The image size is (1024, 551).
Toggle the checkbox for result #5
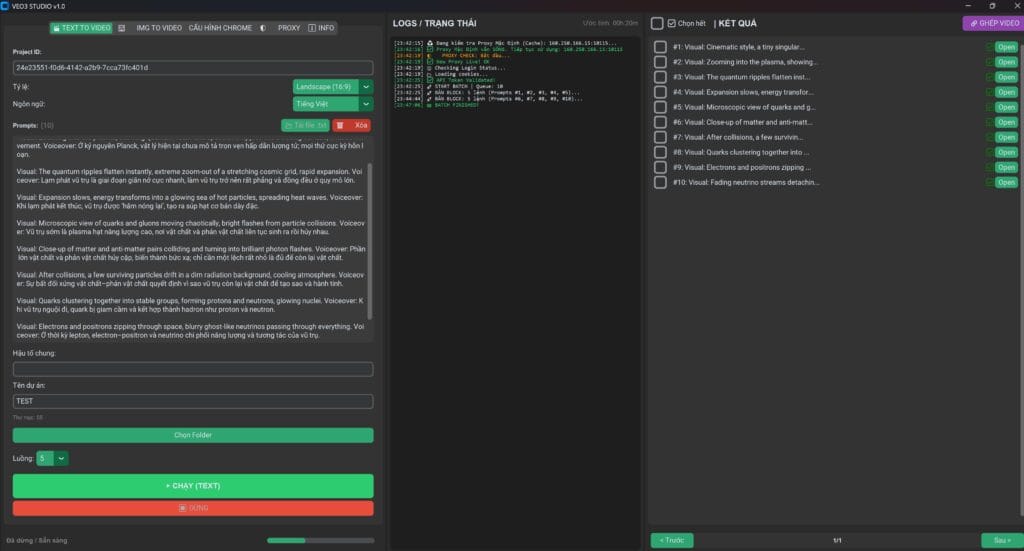[x=660, y=107]
